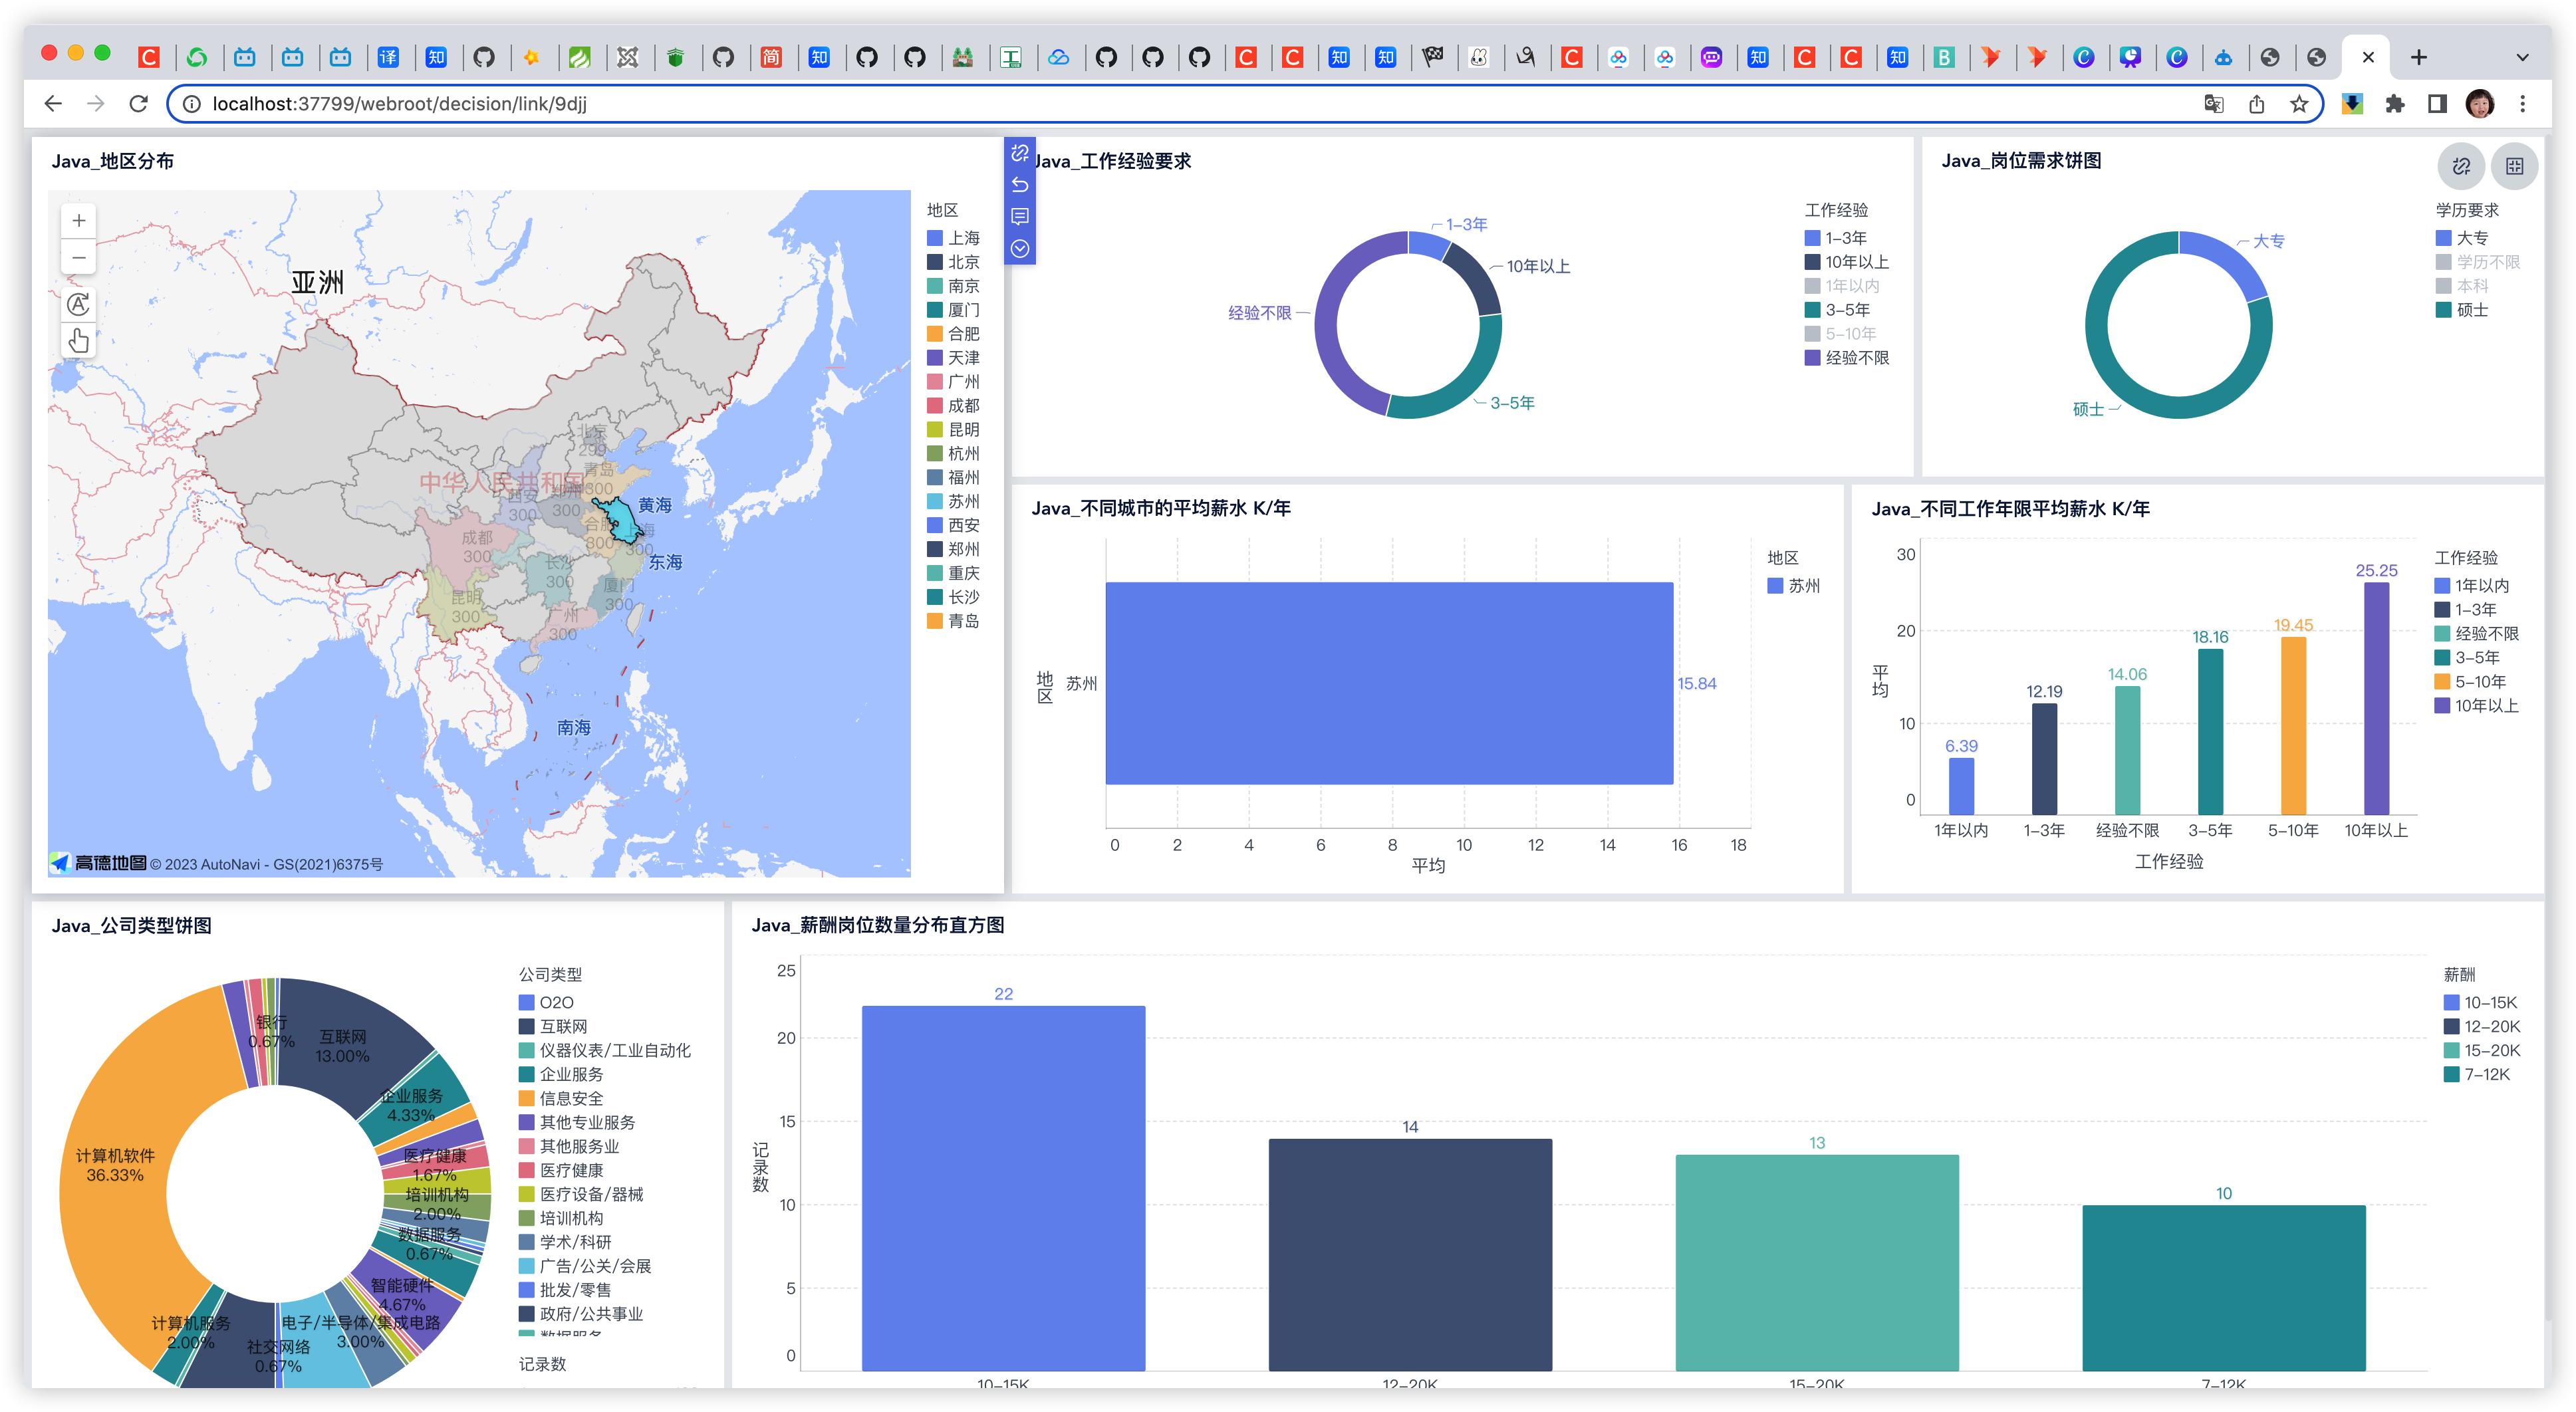
Task: Click undo arrow in blue chart toolbar
Action: pyautogui.click(x=1019, y=184)
